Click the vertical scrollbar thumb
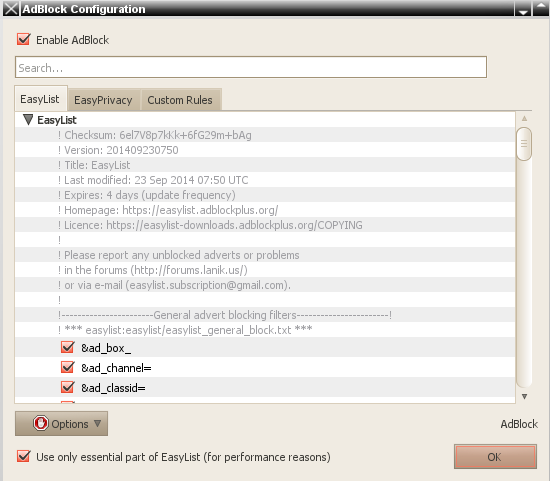The width and height of the screenshot is (550, 481). point(524,144)
